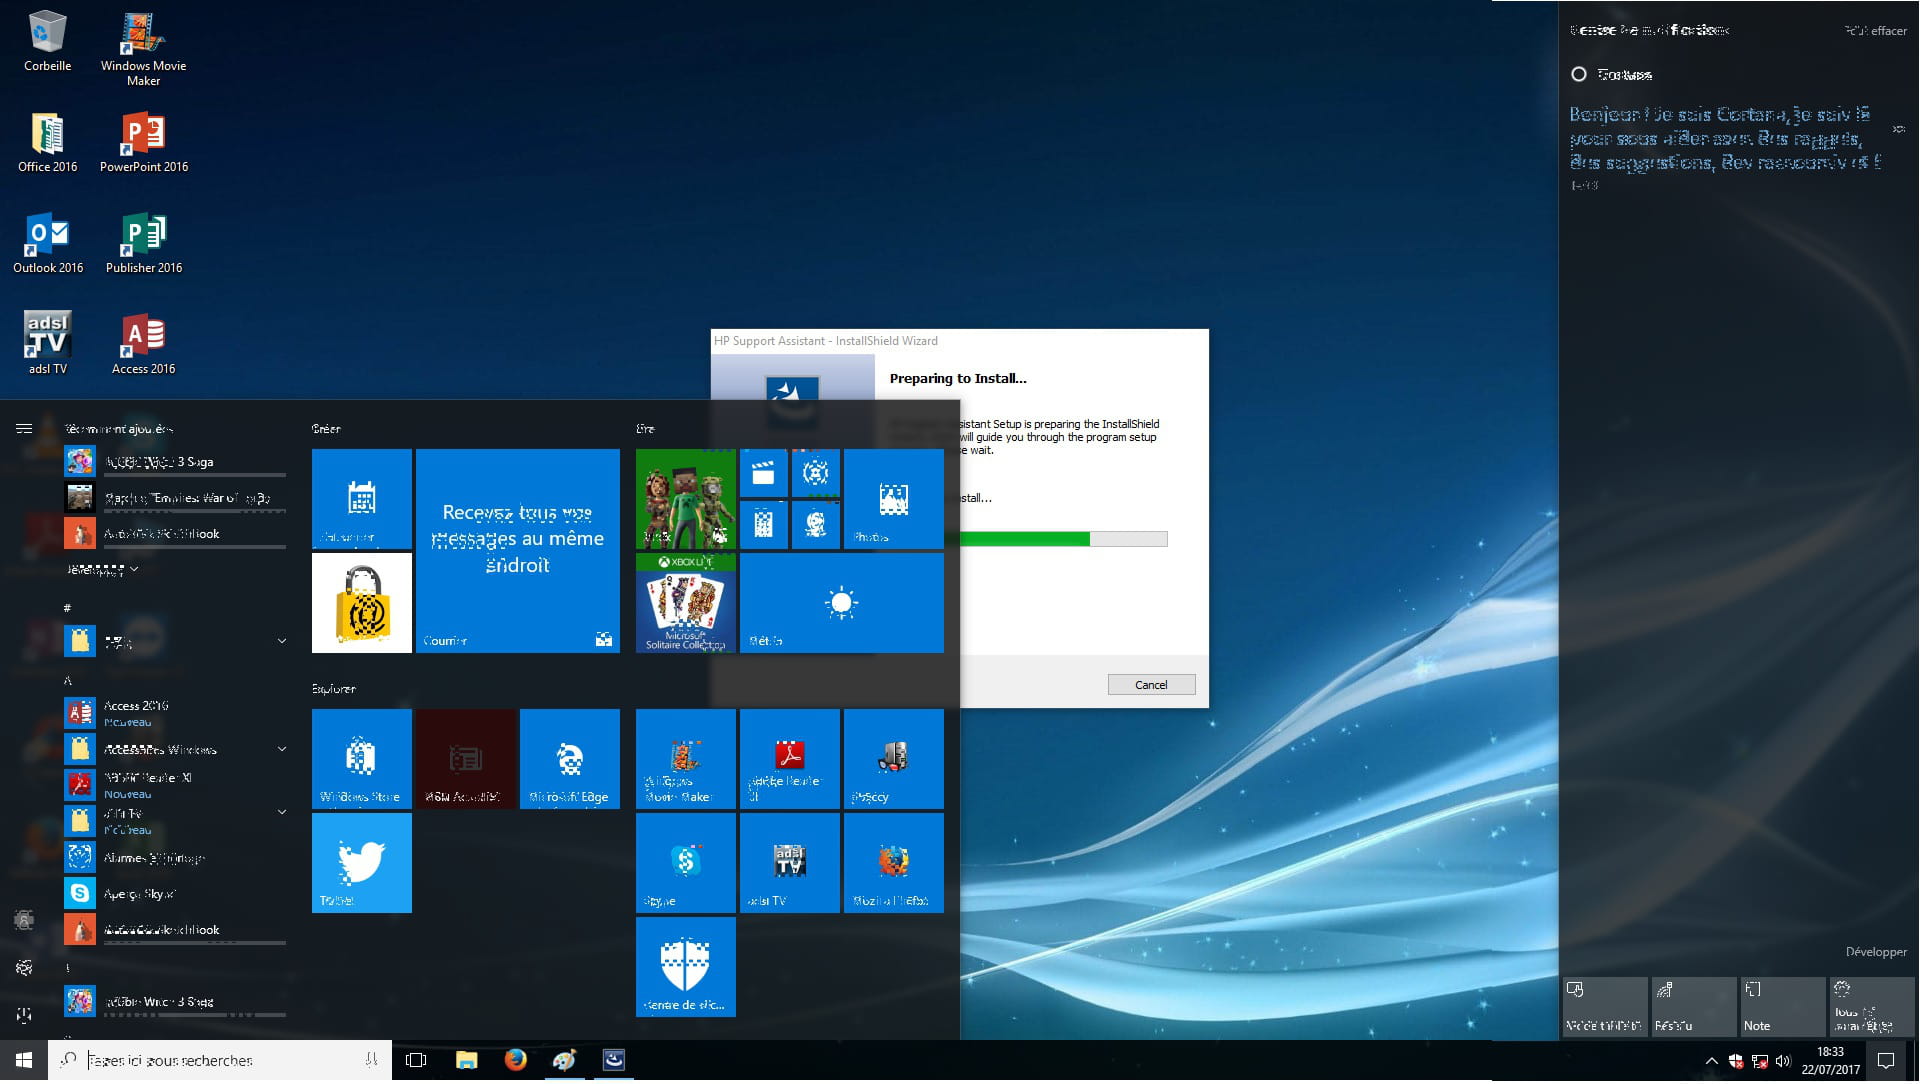Select Access 2016 in Start app list

176,714
